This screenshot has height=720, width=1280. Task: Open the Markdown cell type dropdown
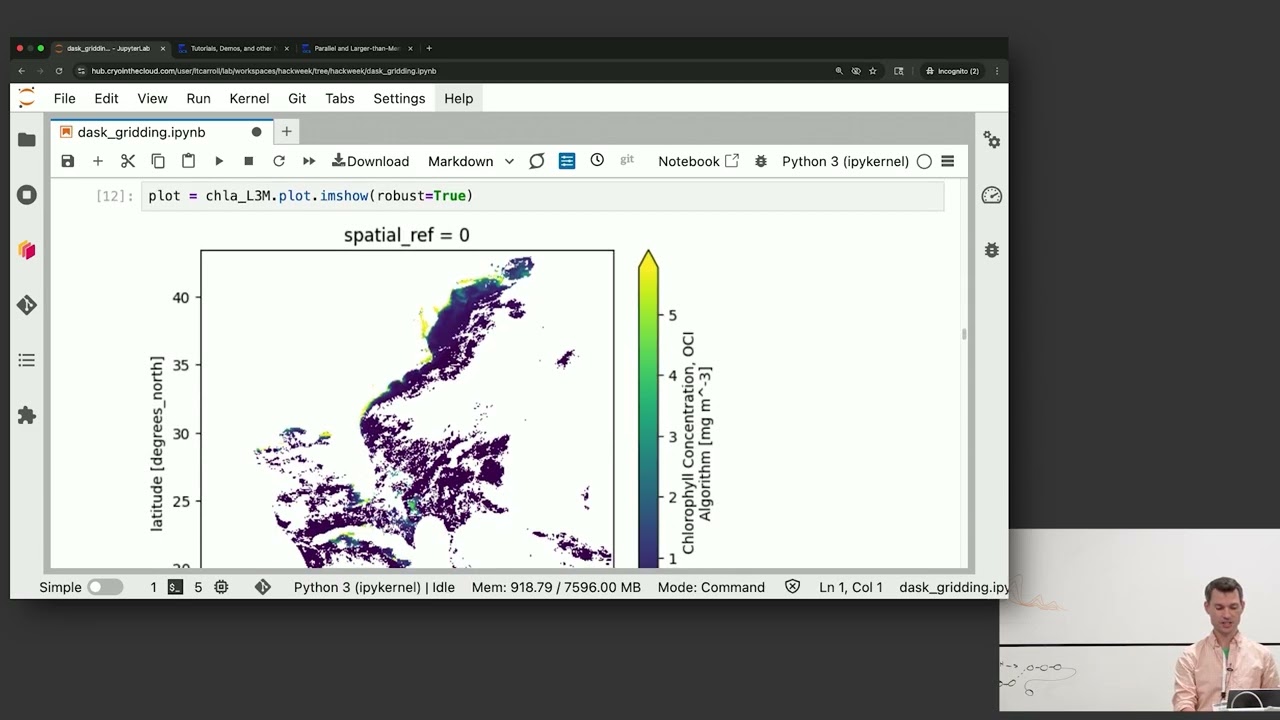[x=470, y=161]
